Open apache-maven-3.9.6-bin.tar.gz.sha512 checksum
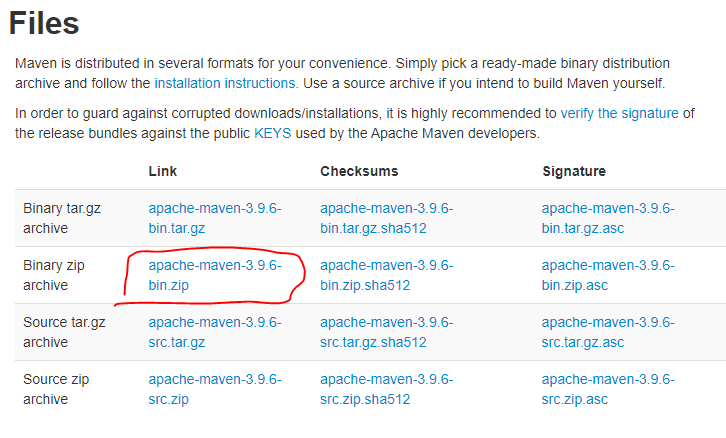Viewport: 726px width, 438px height. click(x=387, y=218)
